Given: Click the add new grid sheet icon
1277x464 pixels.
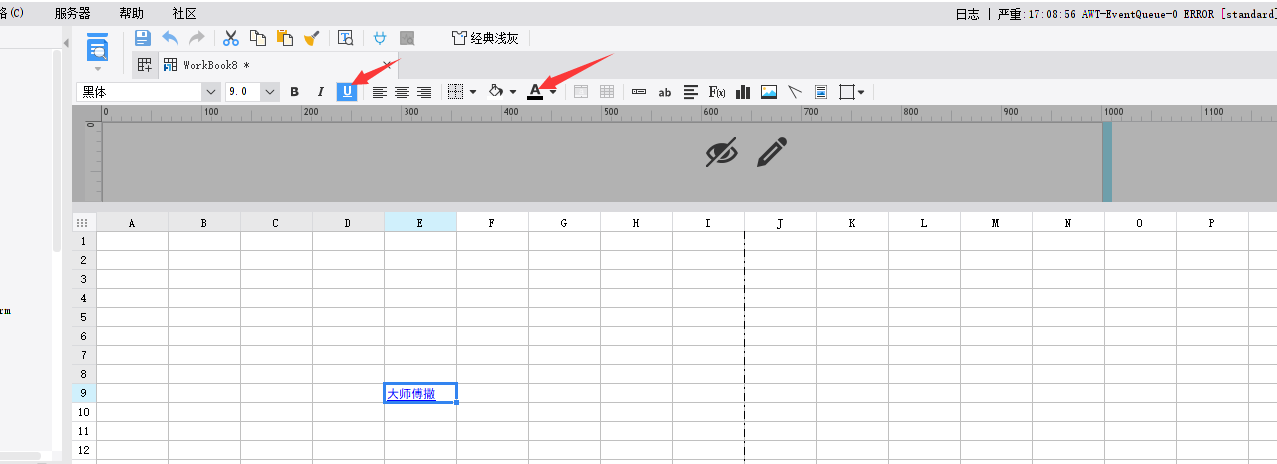Looking at the screenshot, I should coord(145,65).
